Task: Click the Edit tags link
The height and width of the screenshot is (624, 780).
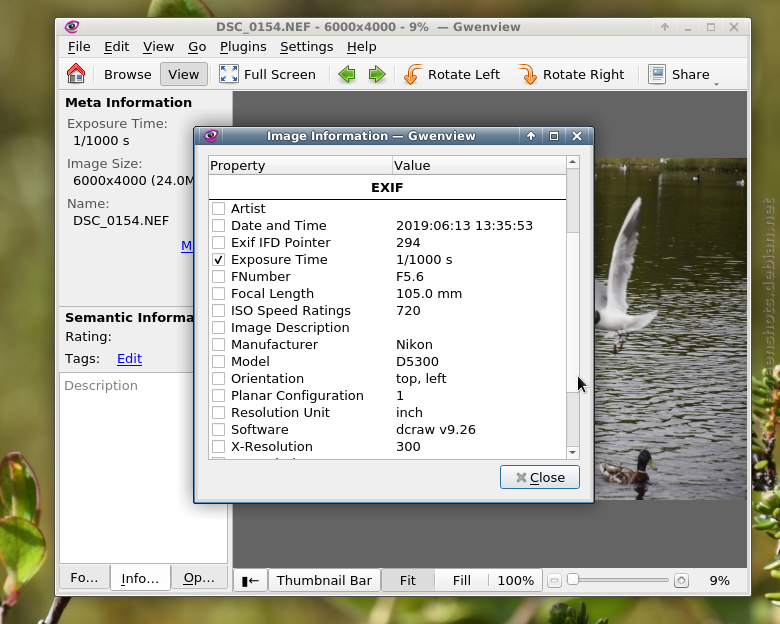Action: click(x=129, y=358)
